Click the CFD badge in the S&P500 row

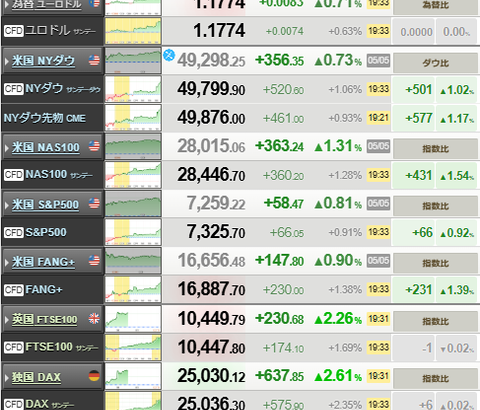pos(14,232)
